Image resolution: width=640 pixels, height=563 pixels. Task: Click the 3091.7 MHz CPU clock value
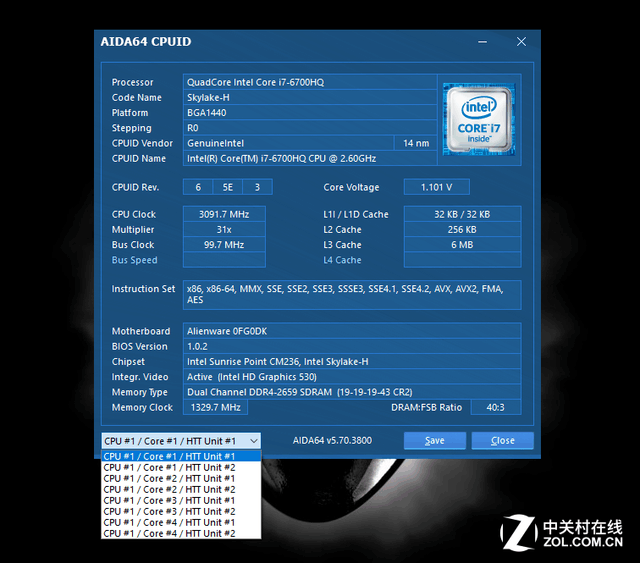224,214
